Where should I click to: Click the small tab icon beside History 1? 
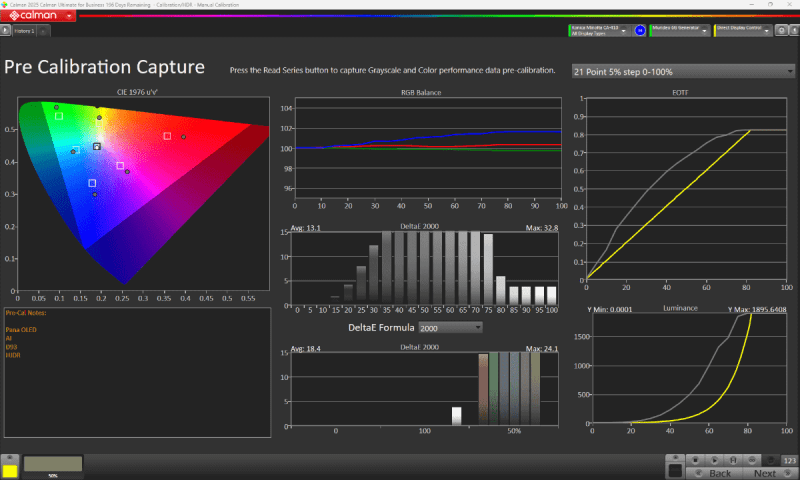click(x=42, y=31)
